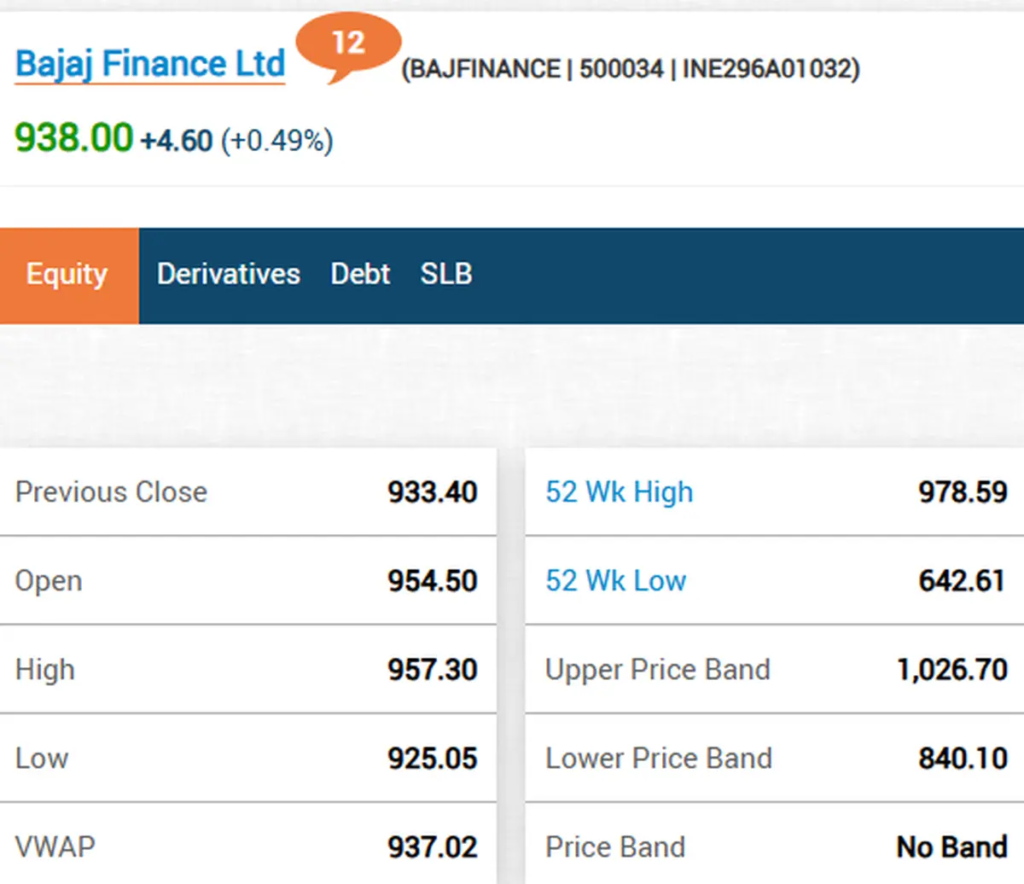Click the scrip code text BAJFINANCE | 500034 | INE296A01032
This screenshot has width=1024, height=884.
[630, 69]
